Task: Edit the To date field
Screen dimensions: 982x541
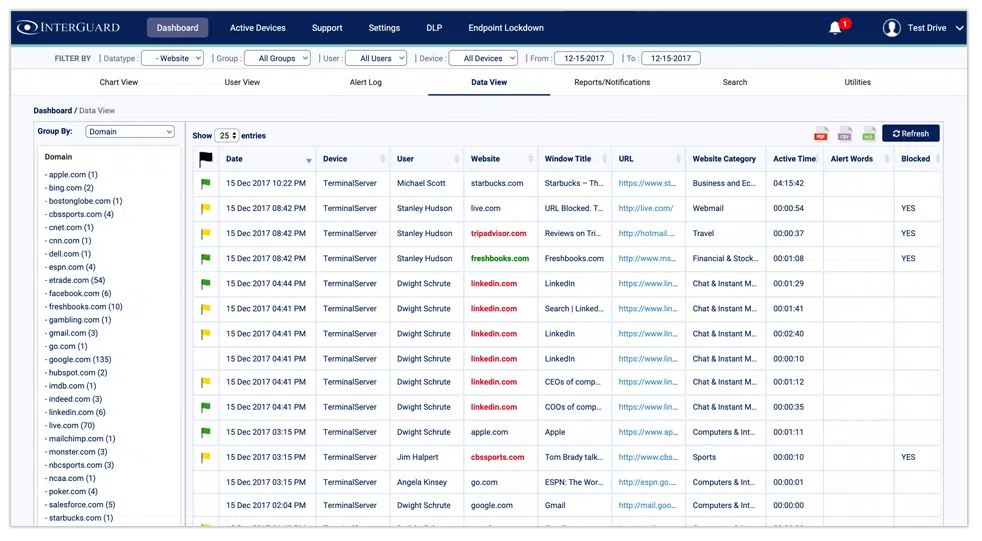Action: 671,58
